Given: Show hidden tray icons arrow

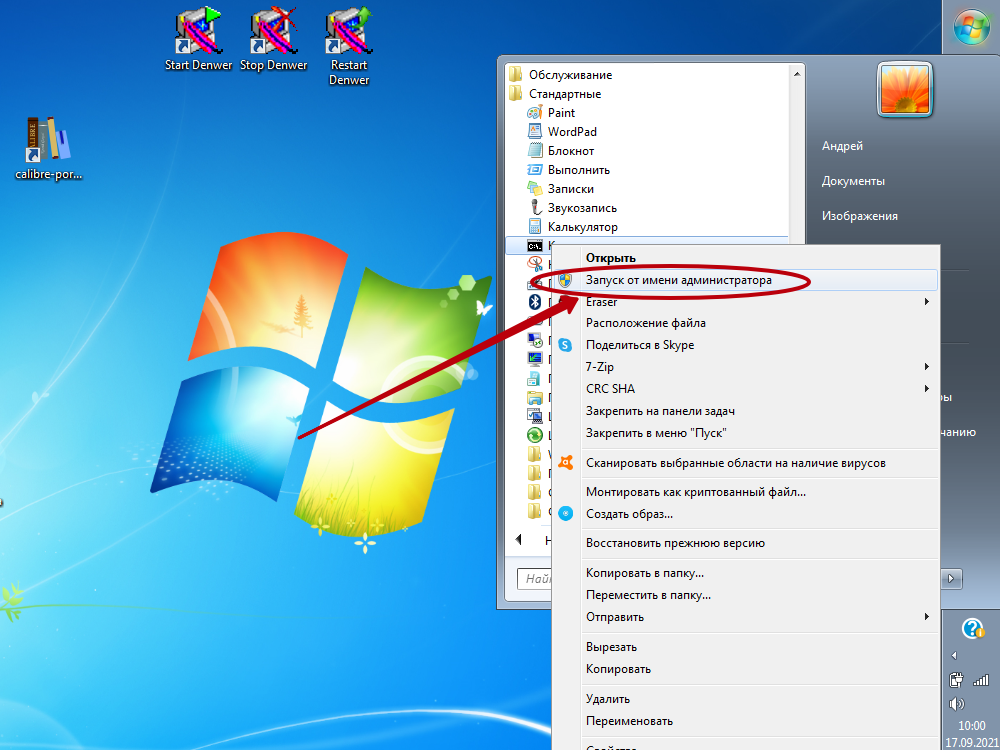Looking at the screenshot, I should (954, 656).
